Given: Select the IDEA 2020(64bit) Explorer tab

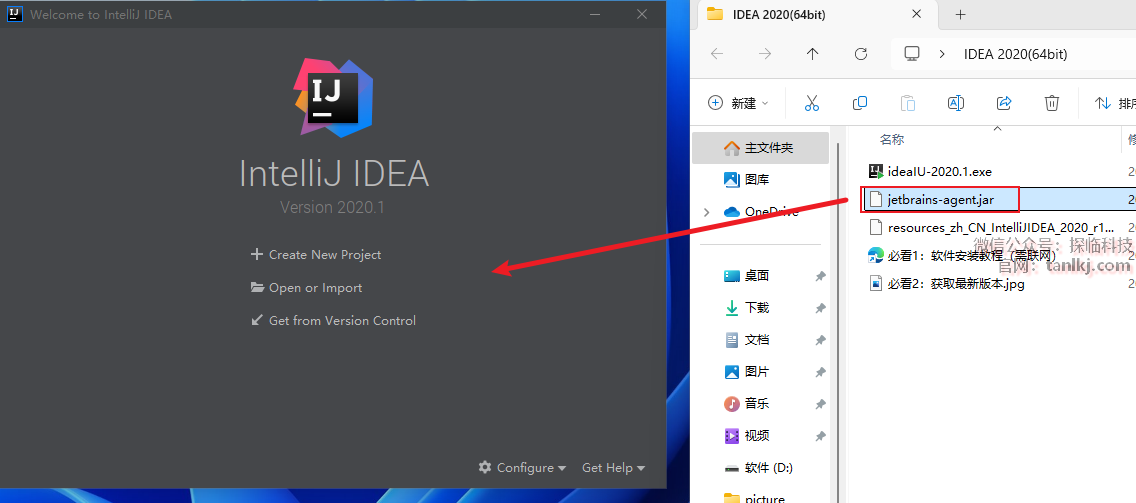Looking at the screenshot, I should [817, 14].
